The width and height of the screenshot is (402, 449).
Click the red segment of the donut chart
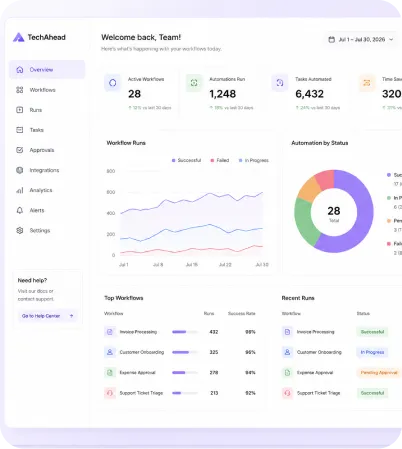coord(325,179)
